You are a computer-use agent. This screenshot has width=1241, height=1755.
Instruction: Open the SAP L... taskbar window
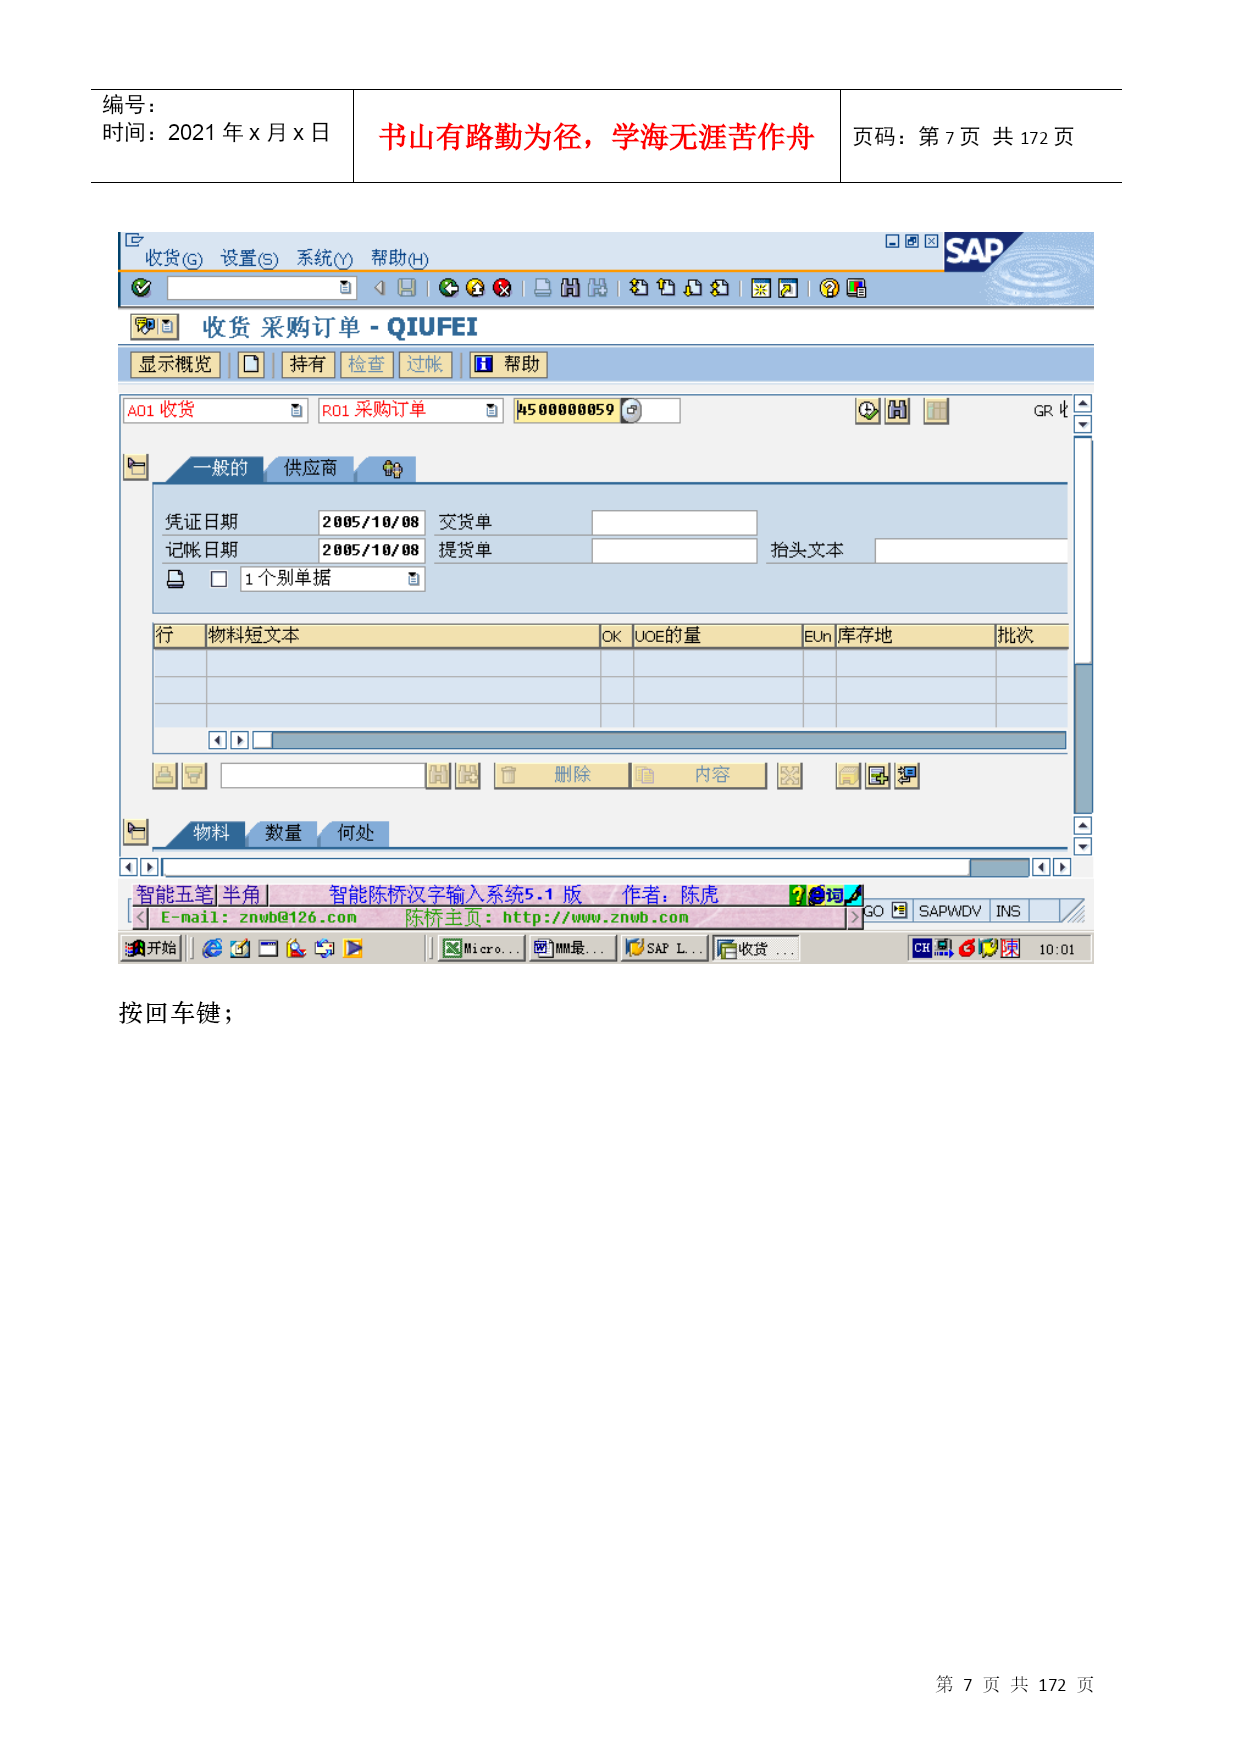pyautogui.click(x=665, y=948)
